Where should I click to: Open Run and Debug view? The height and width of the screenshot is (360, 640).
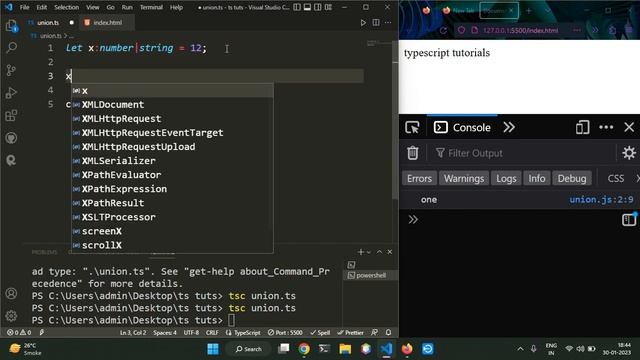[x=11, y=93]
